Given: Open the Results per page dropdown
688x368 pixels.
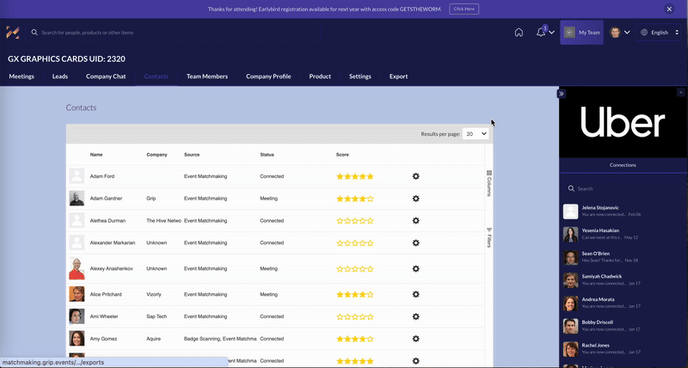Looking at the screenshot, I should click(476, 134).
